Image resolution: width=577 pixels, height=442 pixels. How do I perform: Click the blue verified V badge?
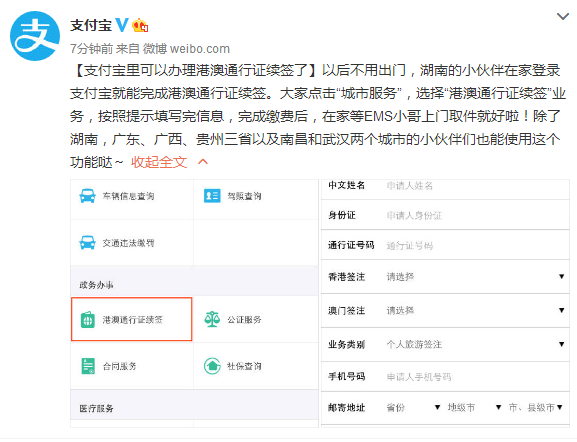[122, 25]
